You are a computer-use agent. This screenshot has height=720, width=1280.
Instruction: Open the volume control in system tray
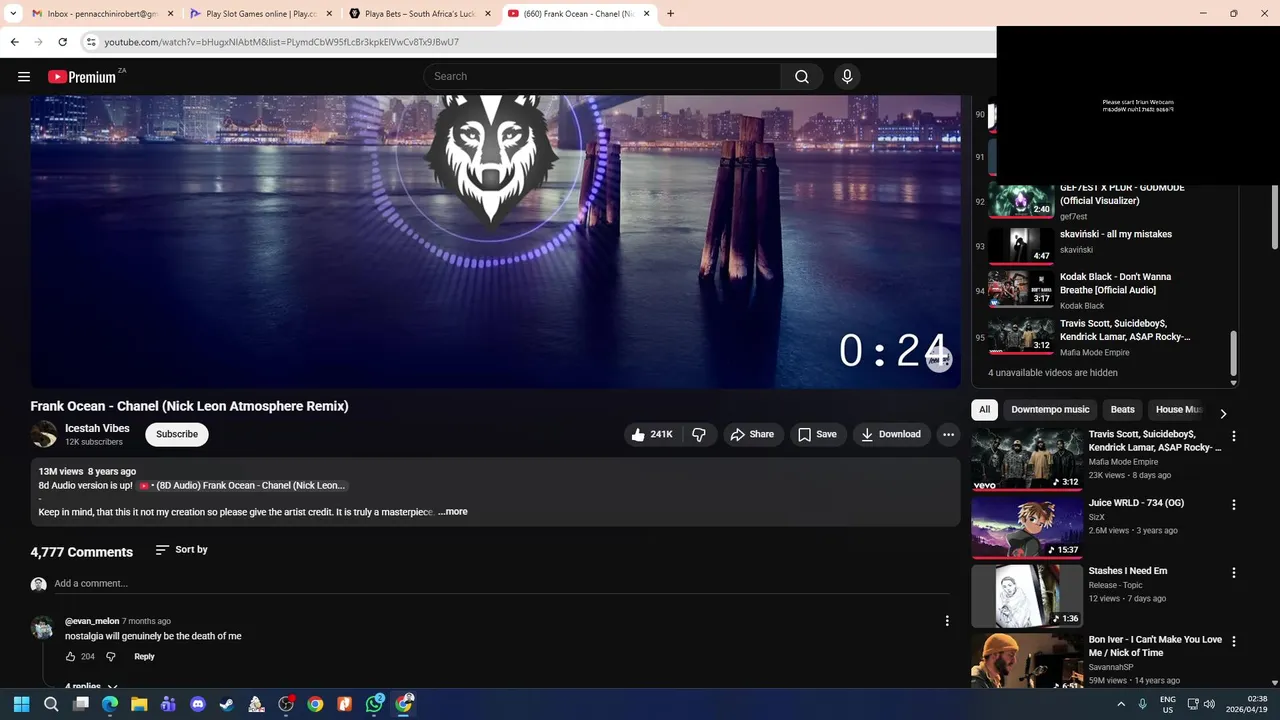pyautogui.click(x=1209, y=704)
